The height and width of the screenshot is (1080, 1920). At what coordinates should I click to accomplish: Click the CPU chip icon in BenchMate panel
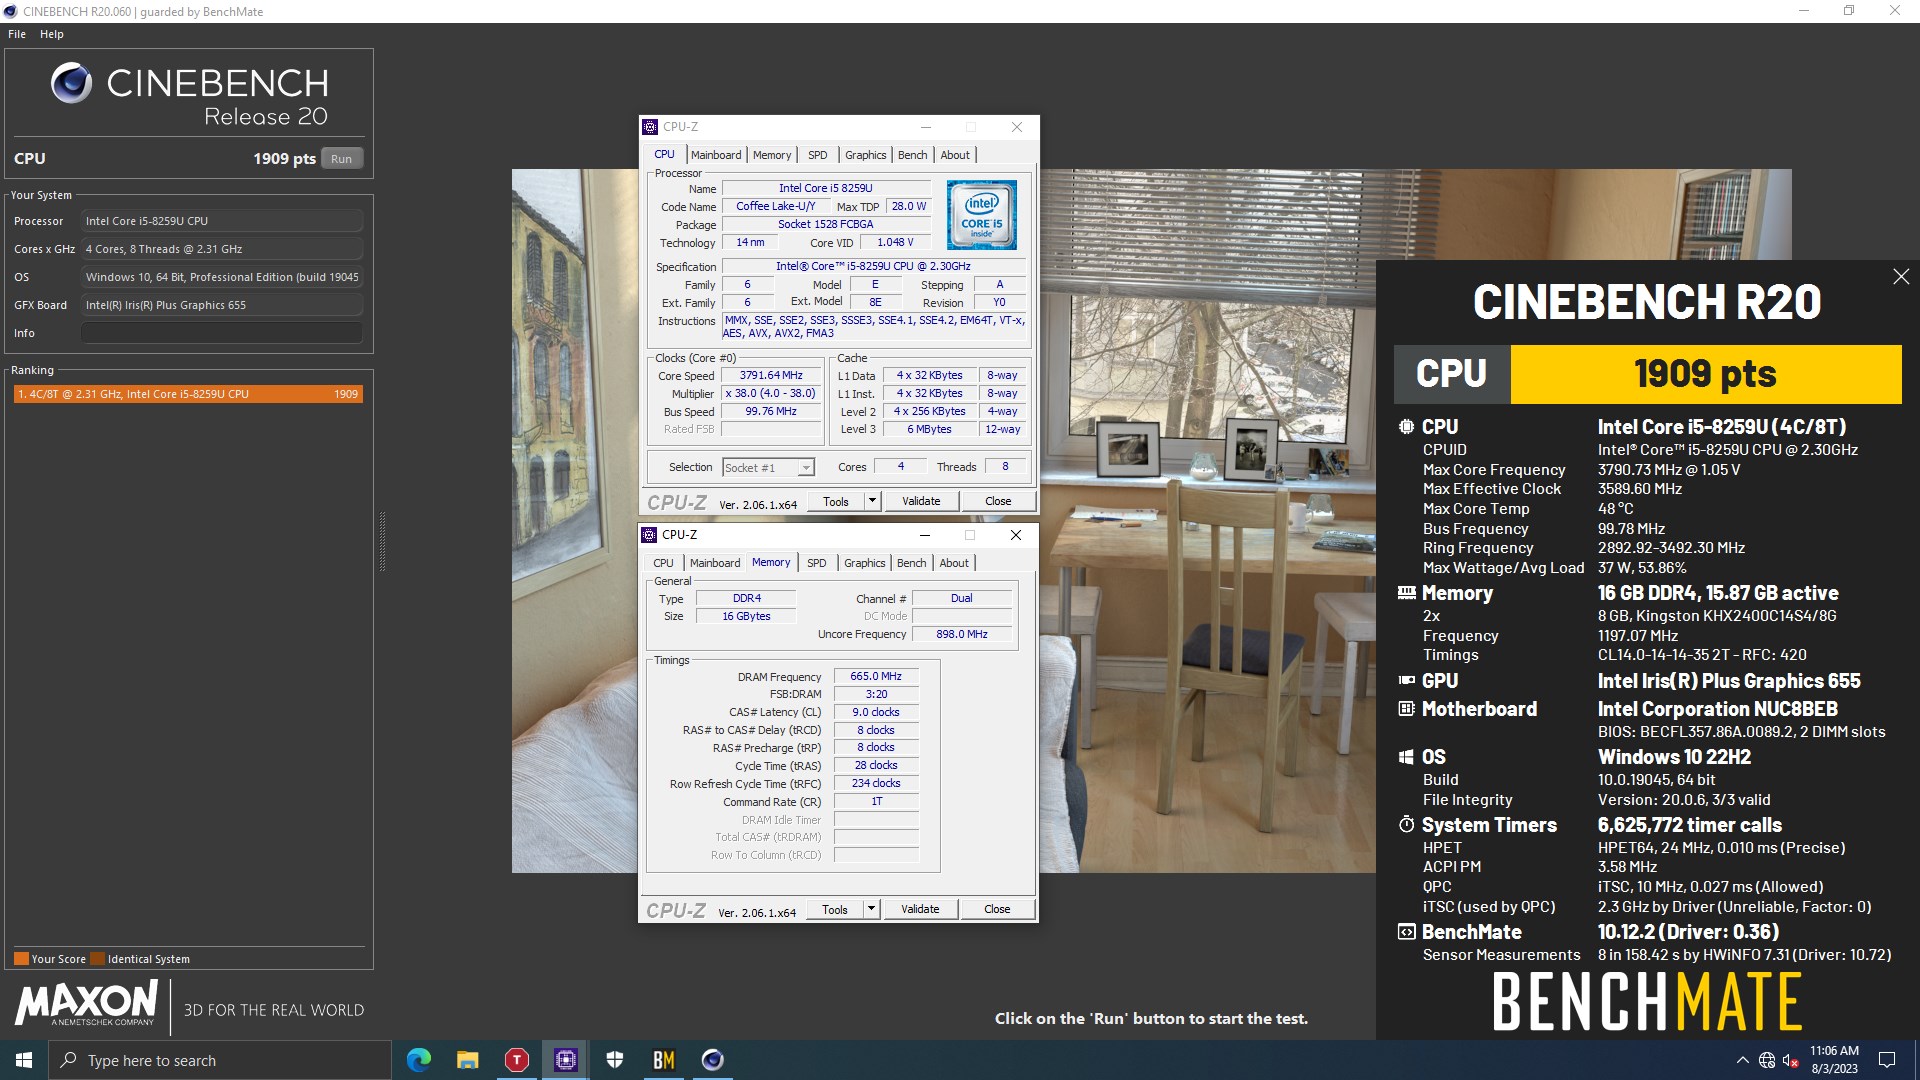tap(1406, 427)
